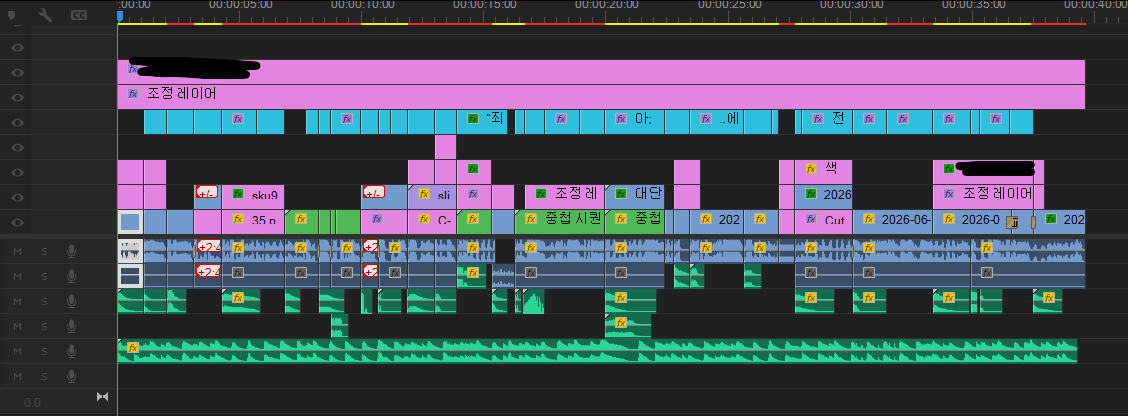Click the fx badge on the full-length 조정 레이어 clip
The image size is (1128, 416).
tap(132, 94)
